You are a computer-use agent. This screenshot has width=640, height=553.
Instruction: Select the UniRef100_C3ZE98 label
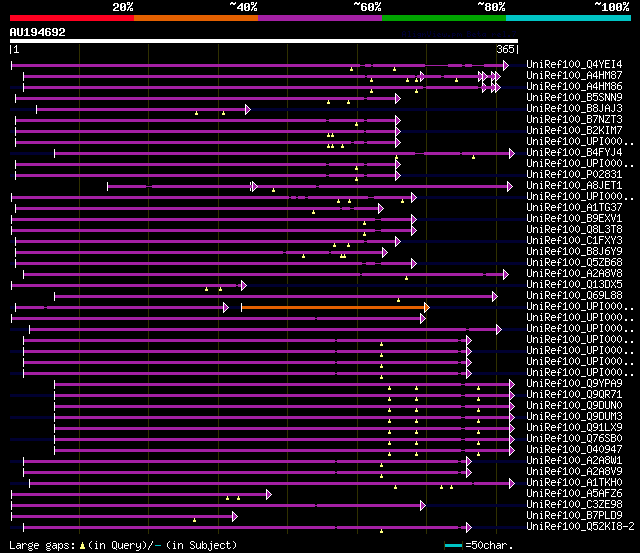coord(574,505)
